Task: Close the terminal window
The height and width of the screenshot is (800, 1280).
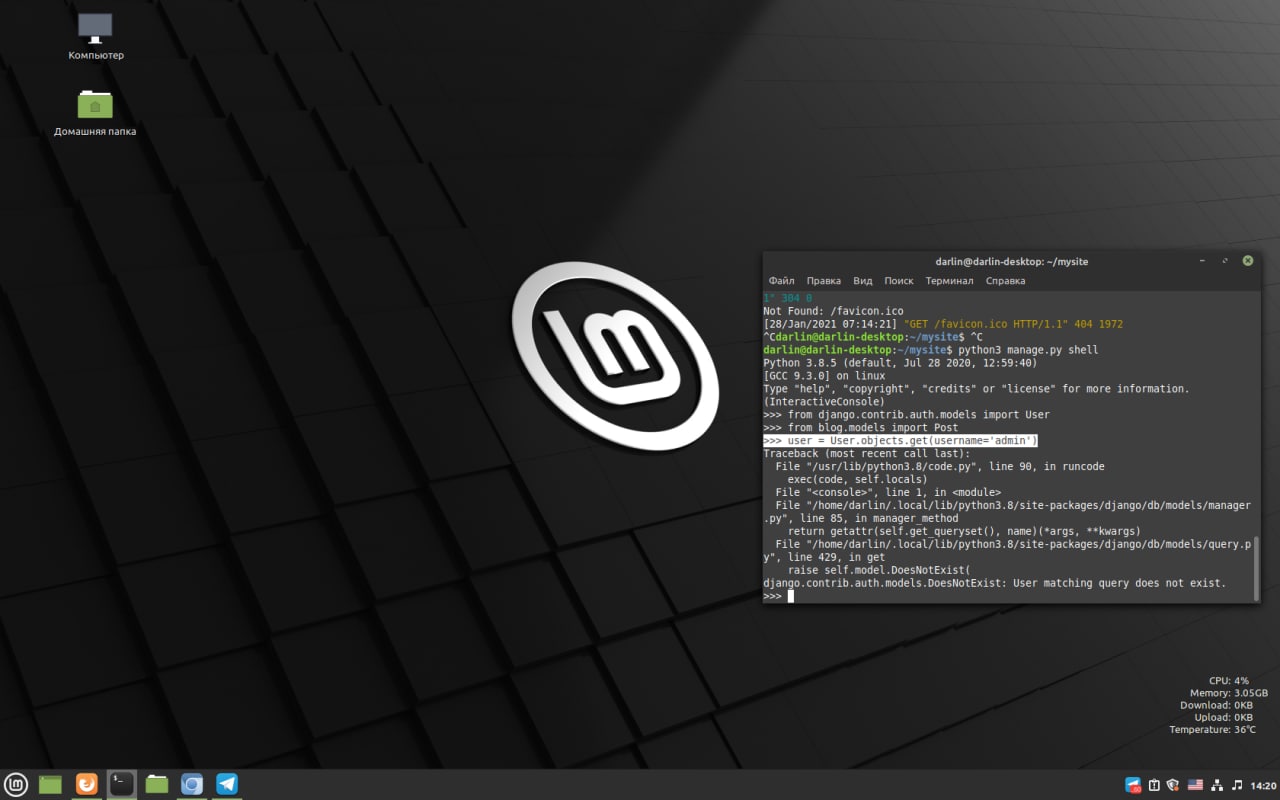Action: pos(1248,261)
